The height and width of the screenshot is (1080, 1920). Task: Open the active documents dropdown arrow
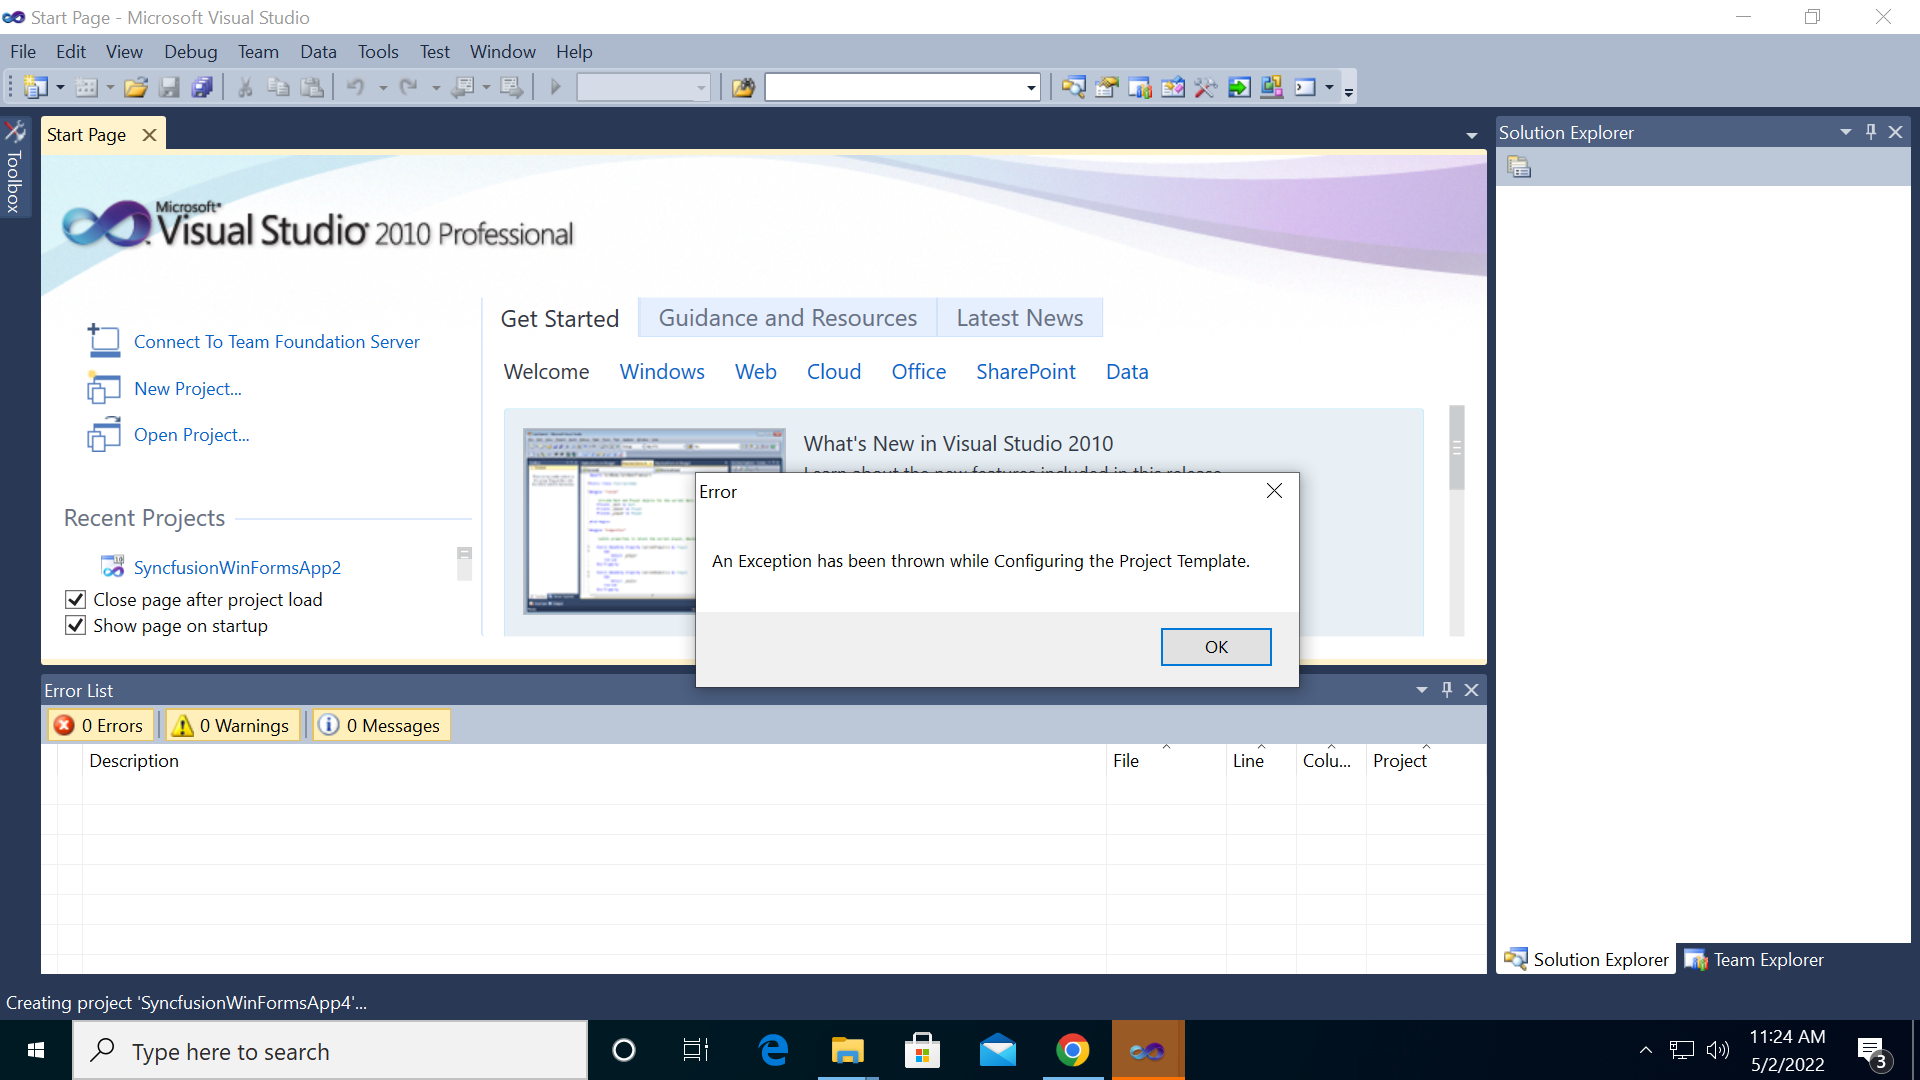(x=1471, y=135)
